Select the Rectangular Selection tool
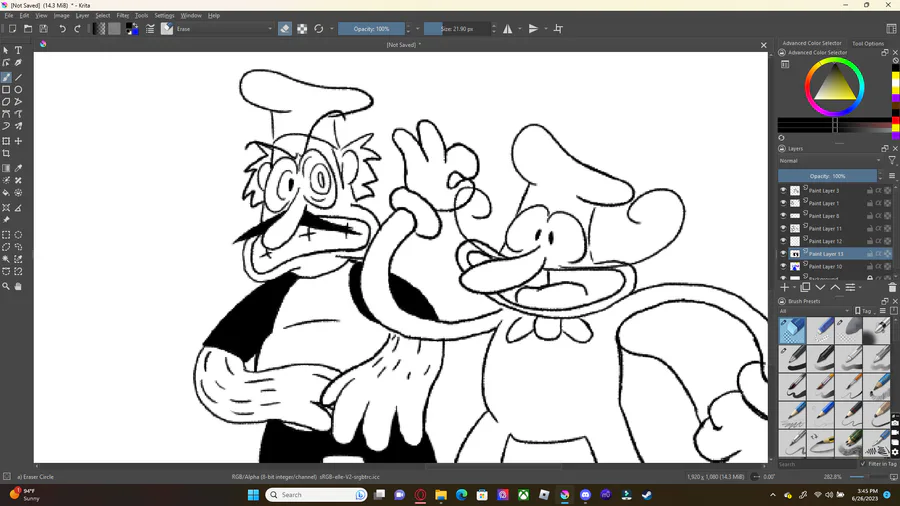 click(6, 235)
